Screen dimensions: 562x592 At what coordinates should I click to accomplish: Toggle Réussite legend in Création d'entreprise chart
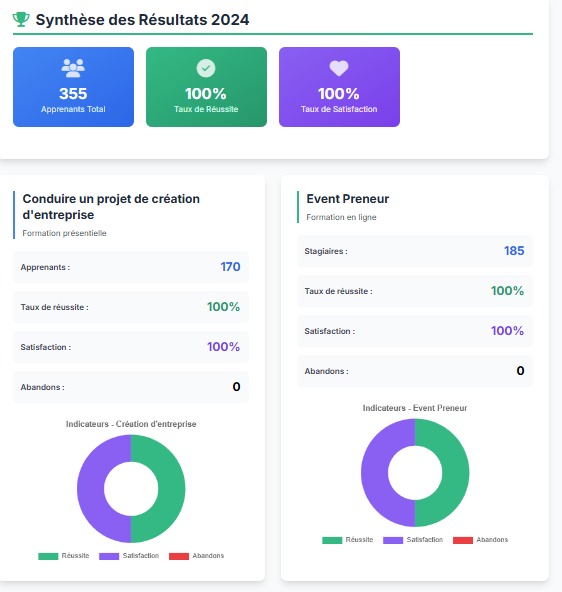pyautogui.click(x=64, y=556)
